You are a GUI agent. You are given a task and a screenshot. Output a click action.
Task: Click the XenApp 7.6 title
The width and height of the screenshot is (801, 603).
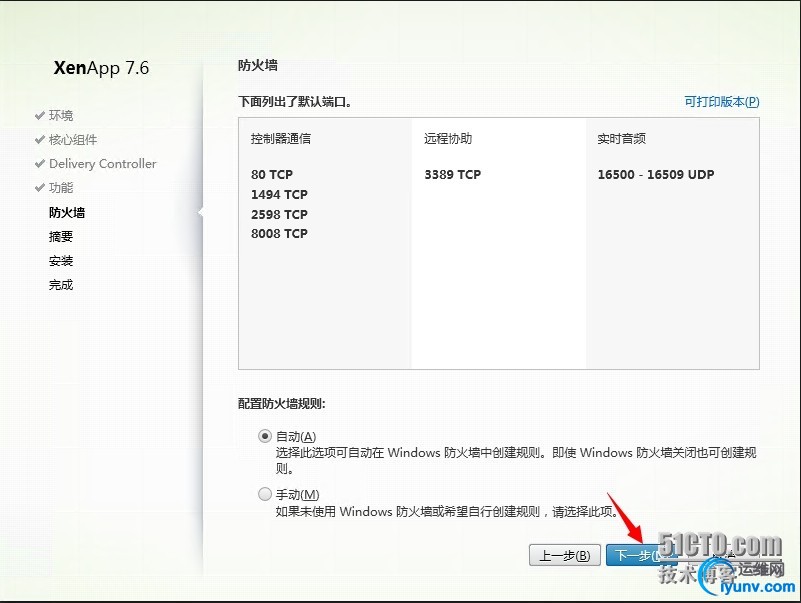[x=101, y=68]
